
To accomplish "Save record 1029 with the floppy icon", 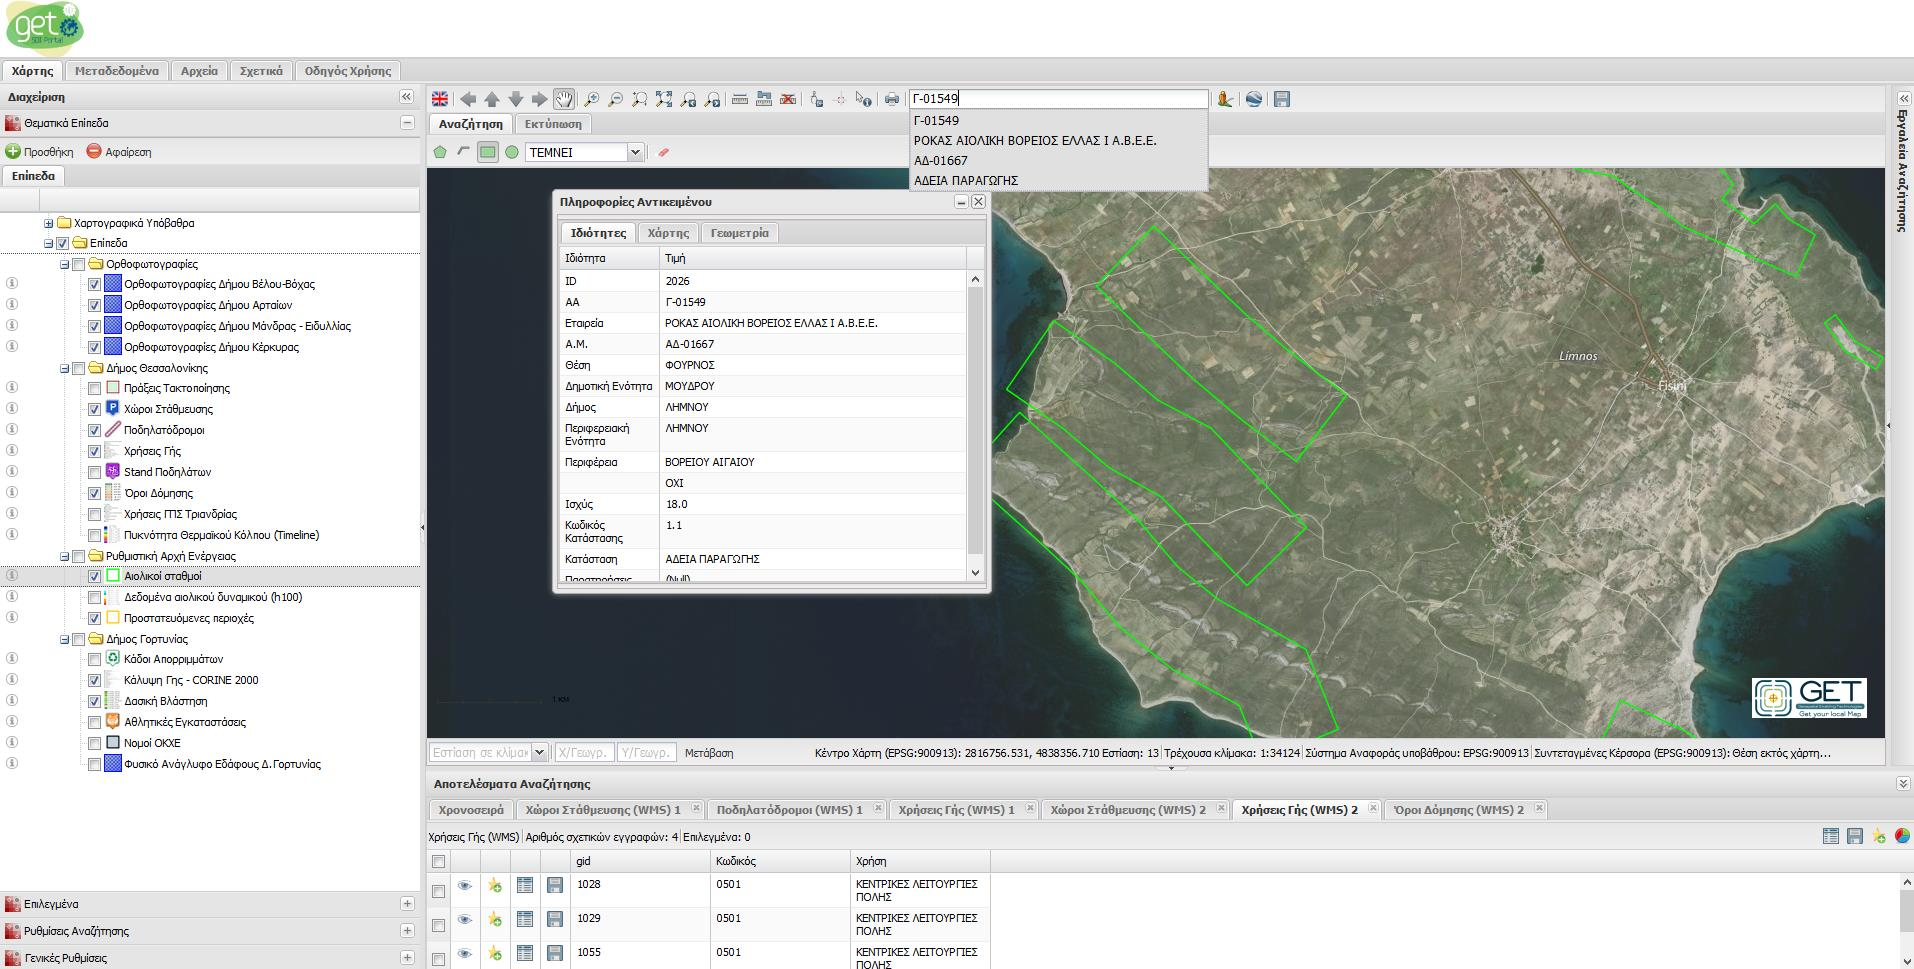I will click(555, 919).
